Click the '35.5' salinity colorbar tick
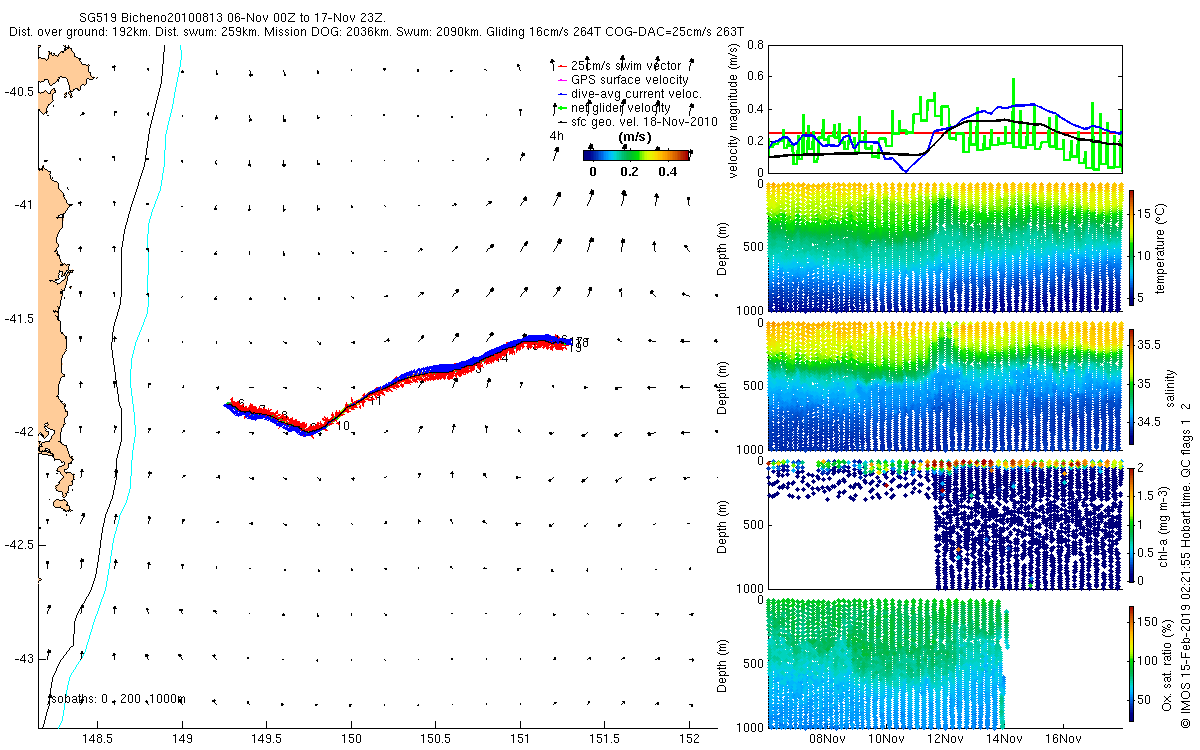This screenshot has height=750, width=1200. click(x=1148, y=344)
